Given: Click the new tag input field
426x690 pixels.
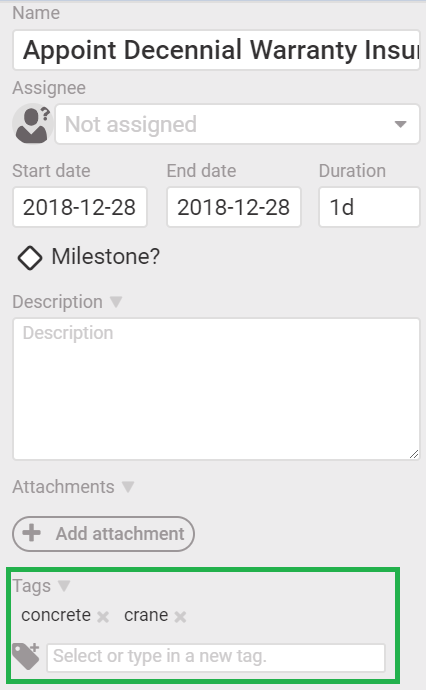Looking at the screenshot, I should (x=216, y=658).
